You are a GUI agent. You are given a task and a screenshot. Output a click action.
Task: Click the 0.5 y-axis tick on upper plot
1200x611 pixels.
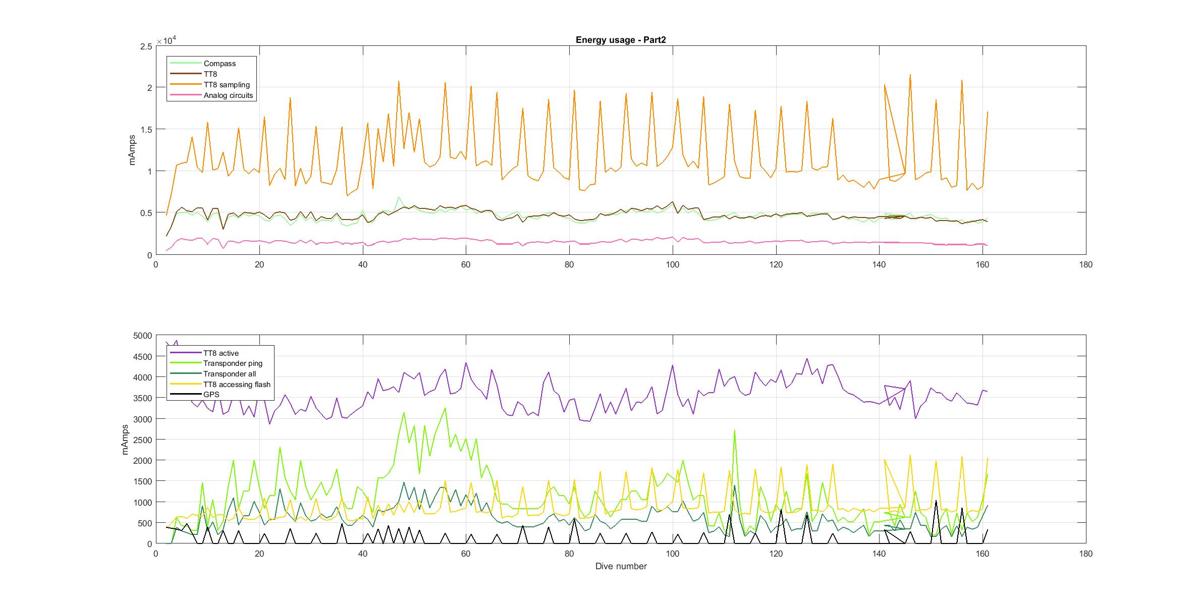[x=145, y=214]
